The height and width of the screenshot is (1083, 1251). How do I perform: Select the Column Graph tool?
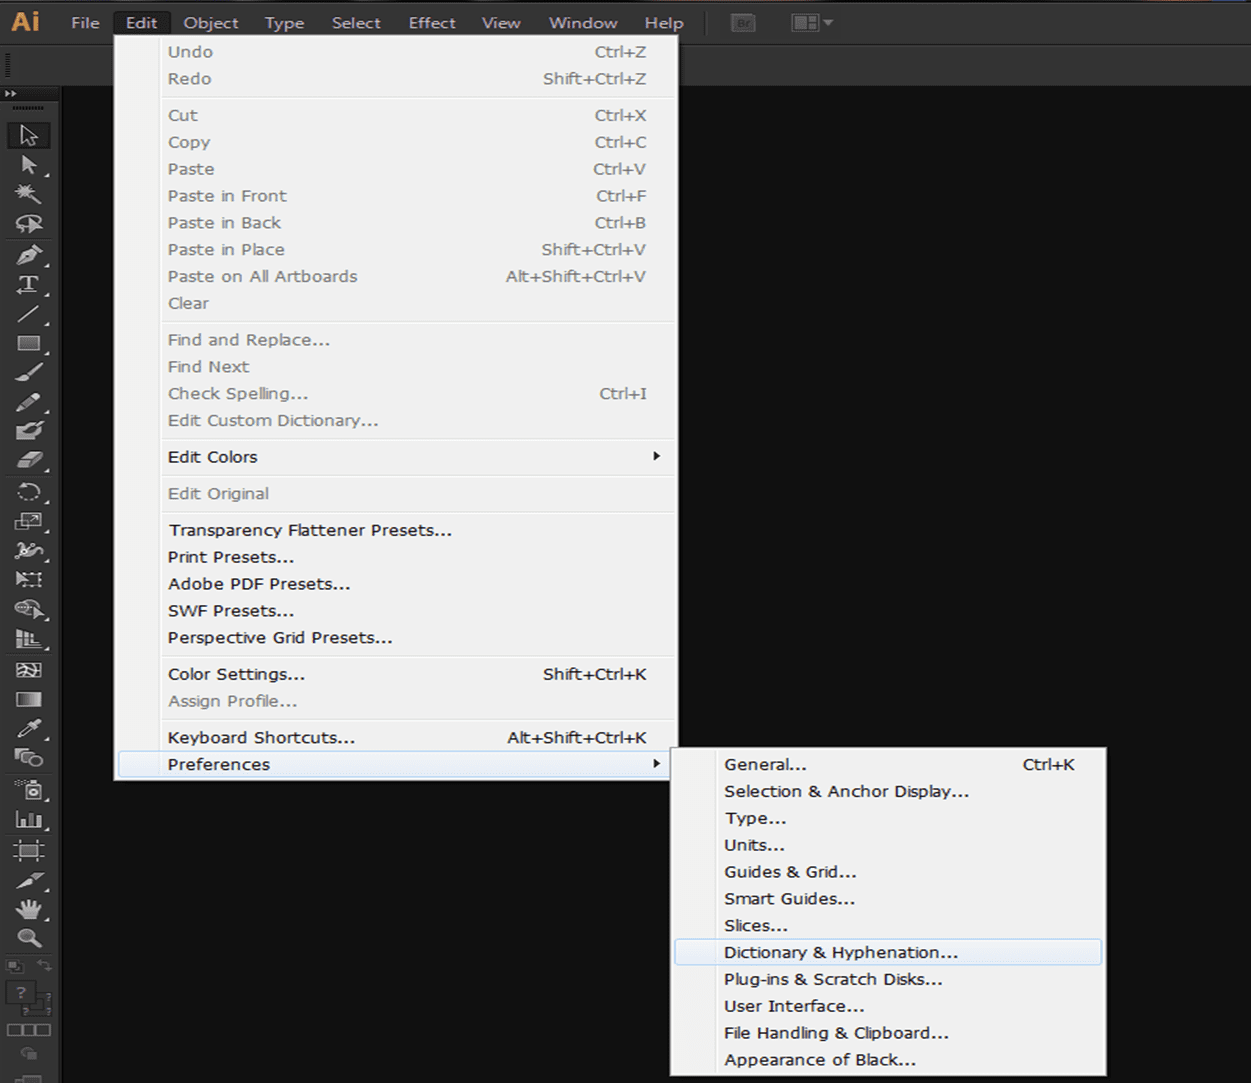click(x=29, y=820)
